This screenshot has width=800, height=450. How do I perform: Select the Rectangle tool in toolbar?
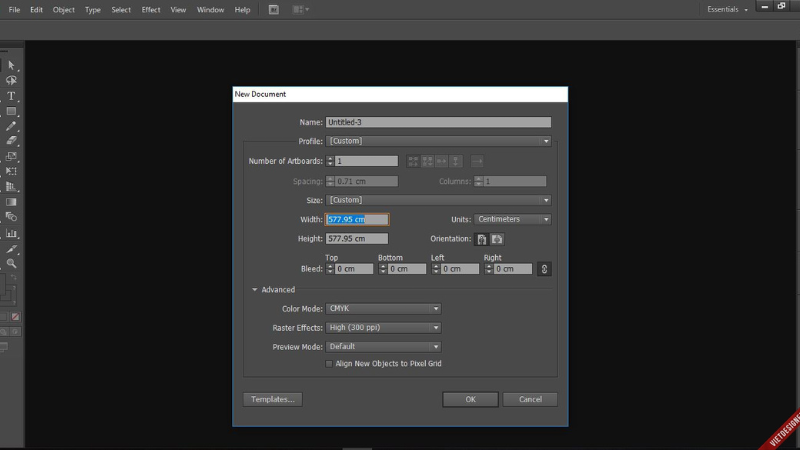[x=11, y=111]
